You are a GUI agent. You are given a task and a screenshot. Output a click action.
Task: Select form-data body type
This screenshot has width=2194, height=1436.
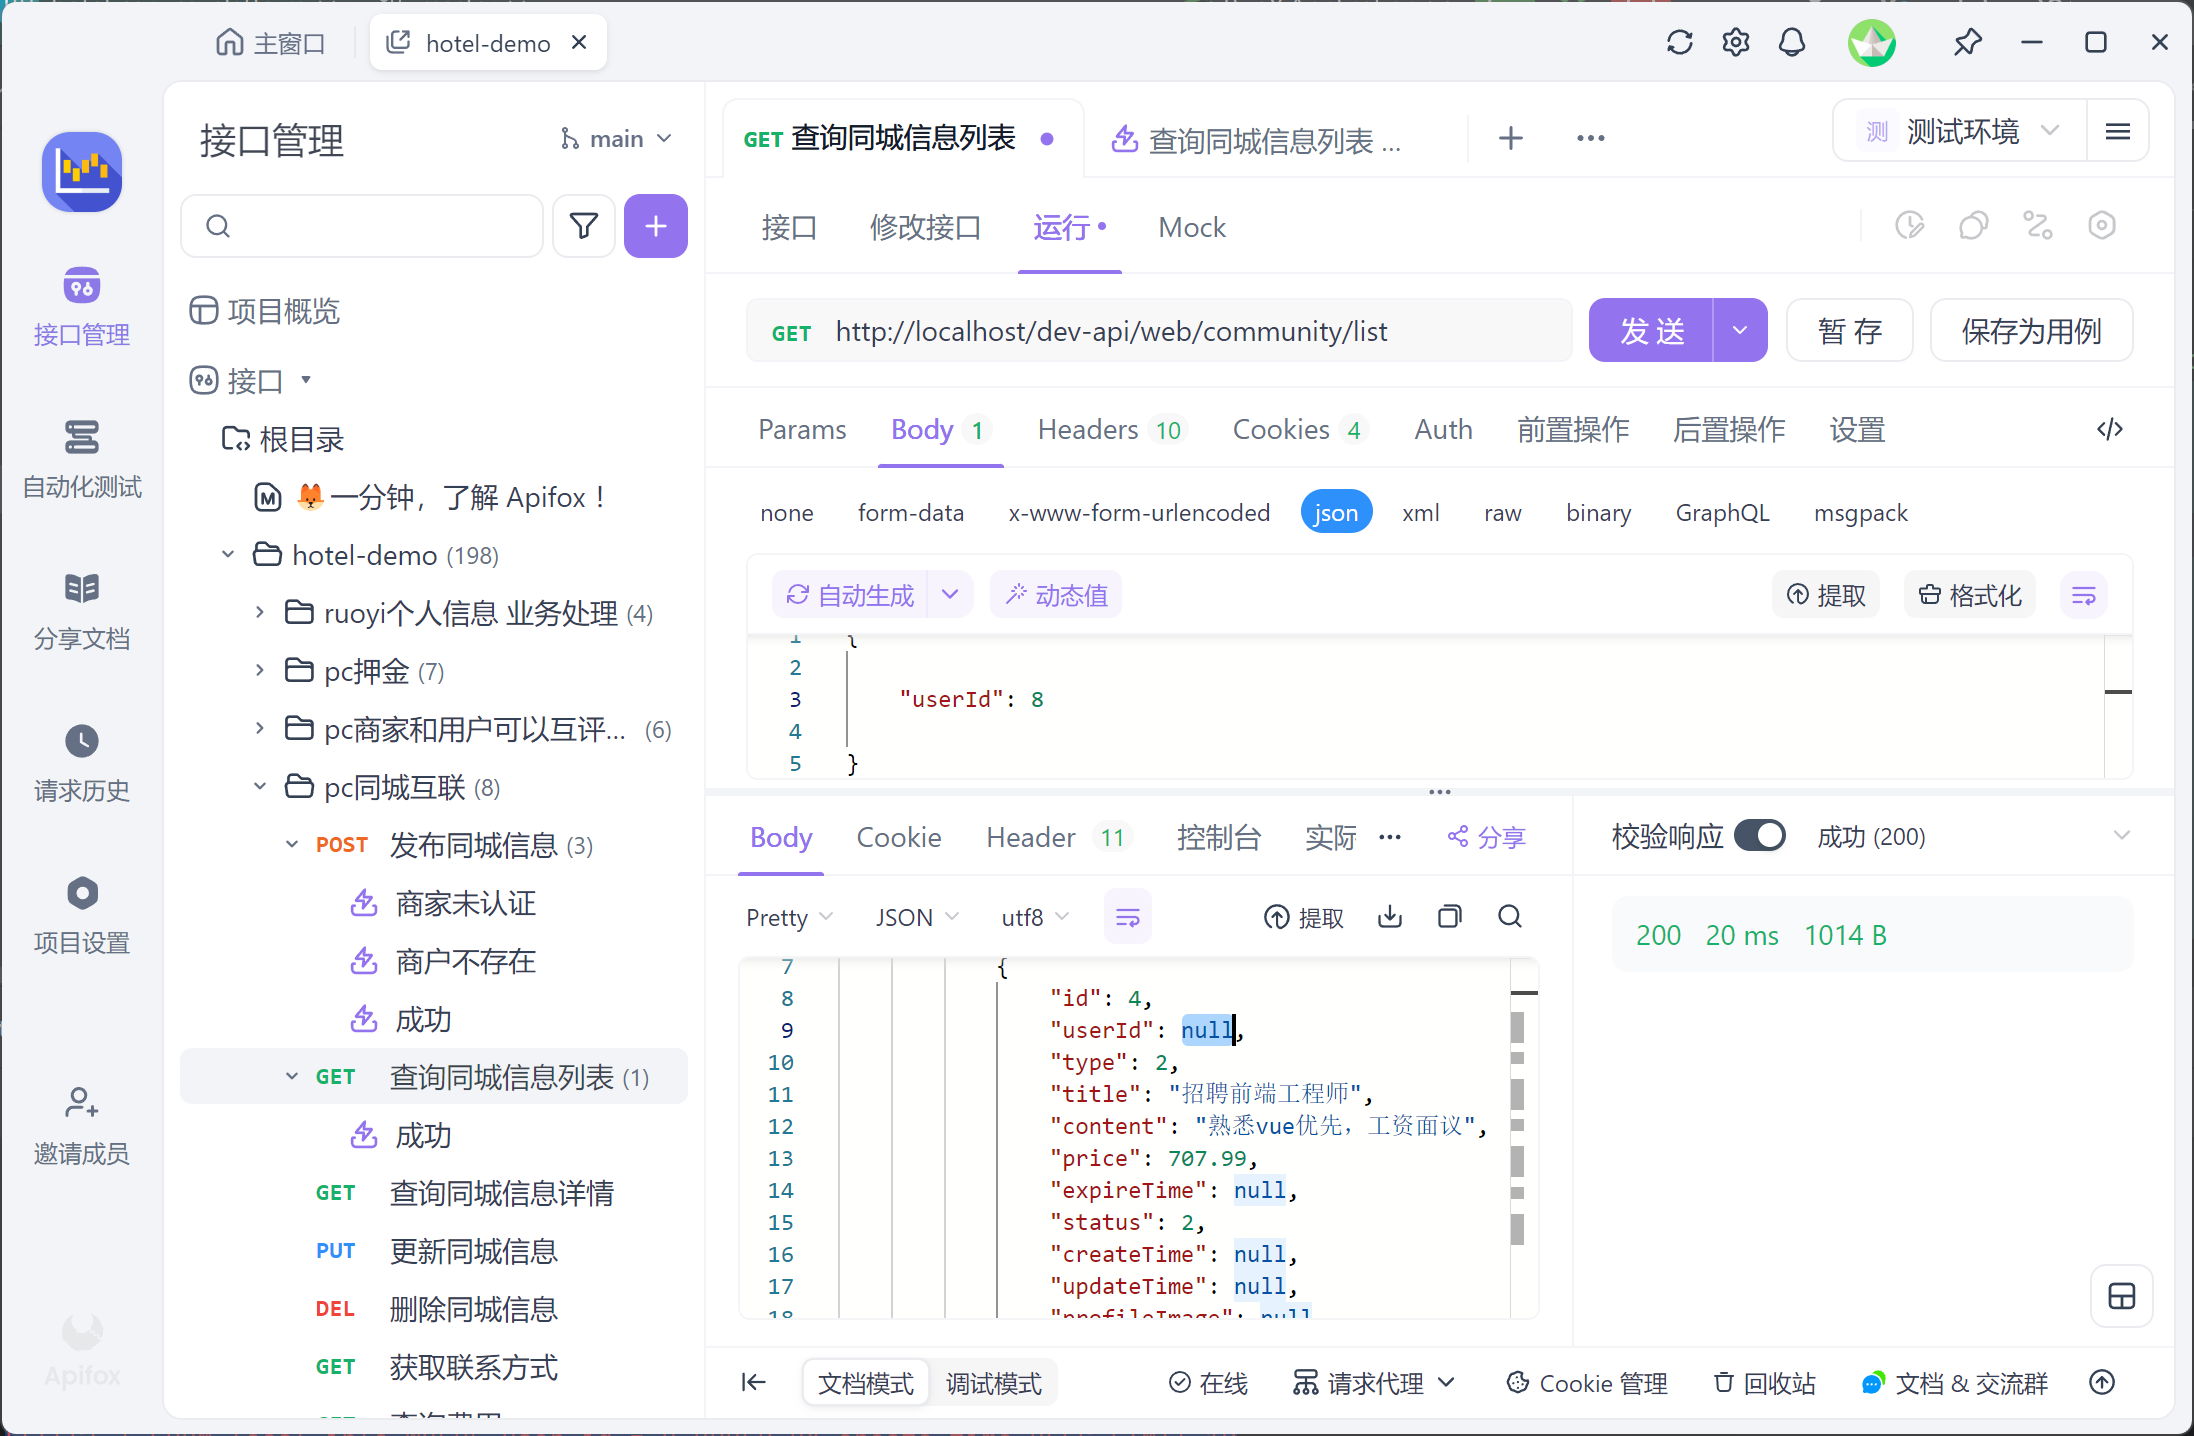(910, 513)
